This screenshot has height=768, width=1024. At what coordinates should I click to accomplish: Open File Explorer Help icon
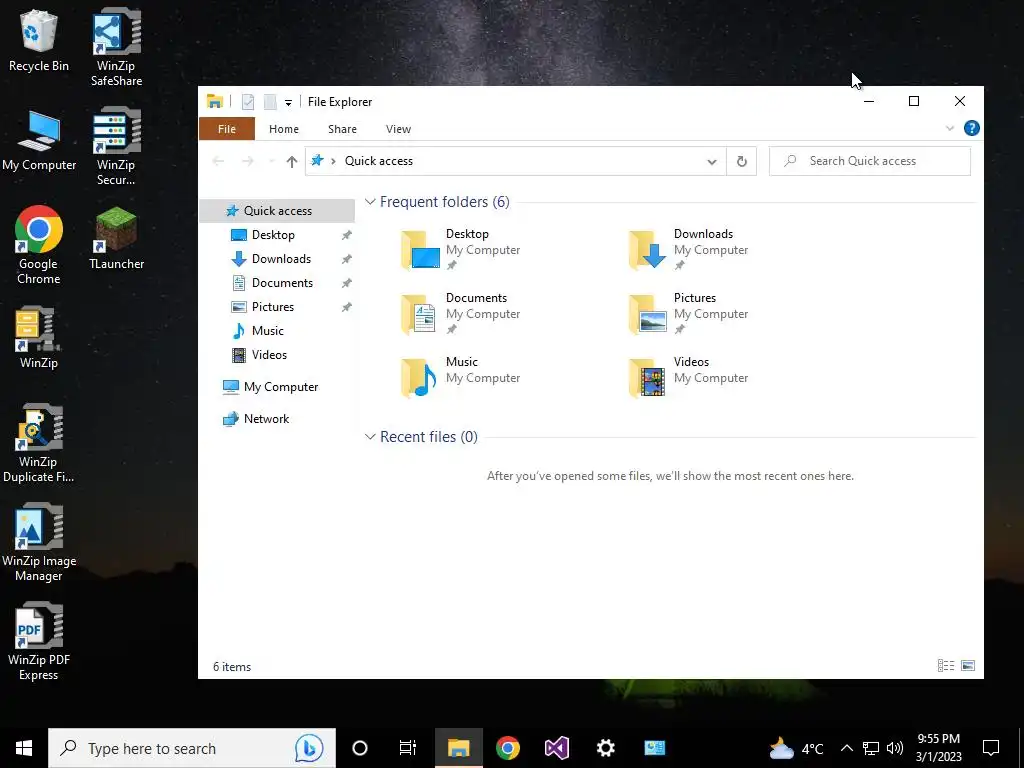pos(972,128)
